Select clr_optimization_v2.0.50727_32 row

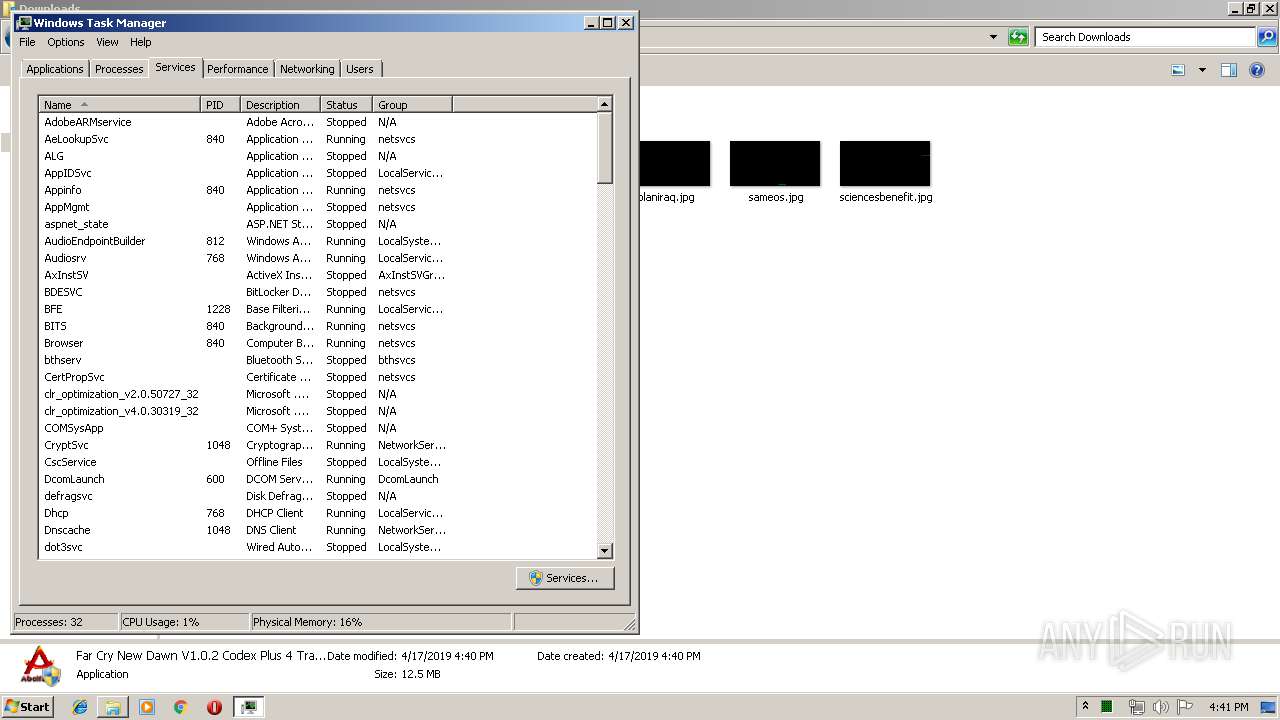(318, 394)
